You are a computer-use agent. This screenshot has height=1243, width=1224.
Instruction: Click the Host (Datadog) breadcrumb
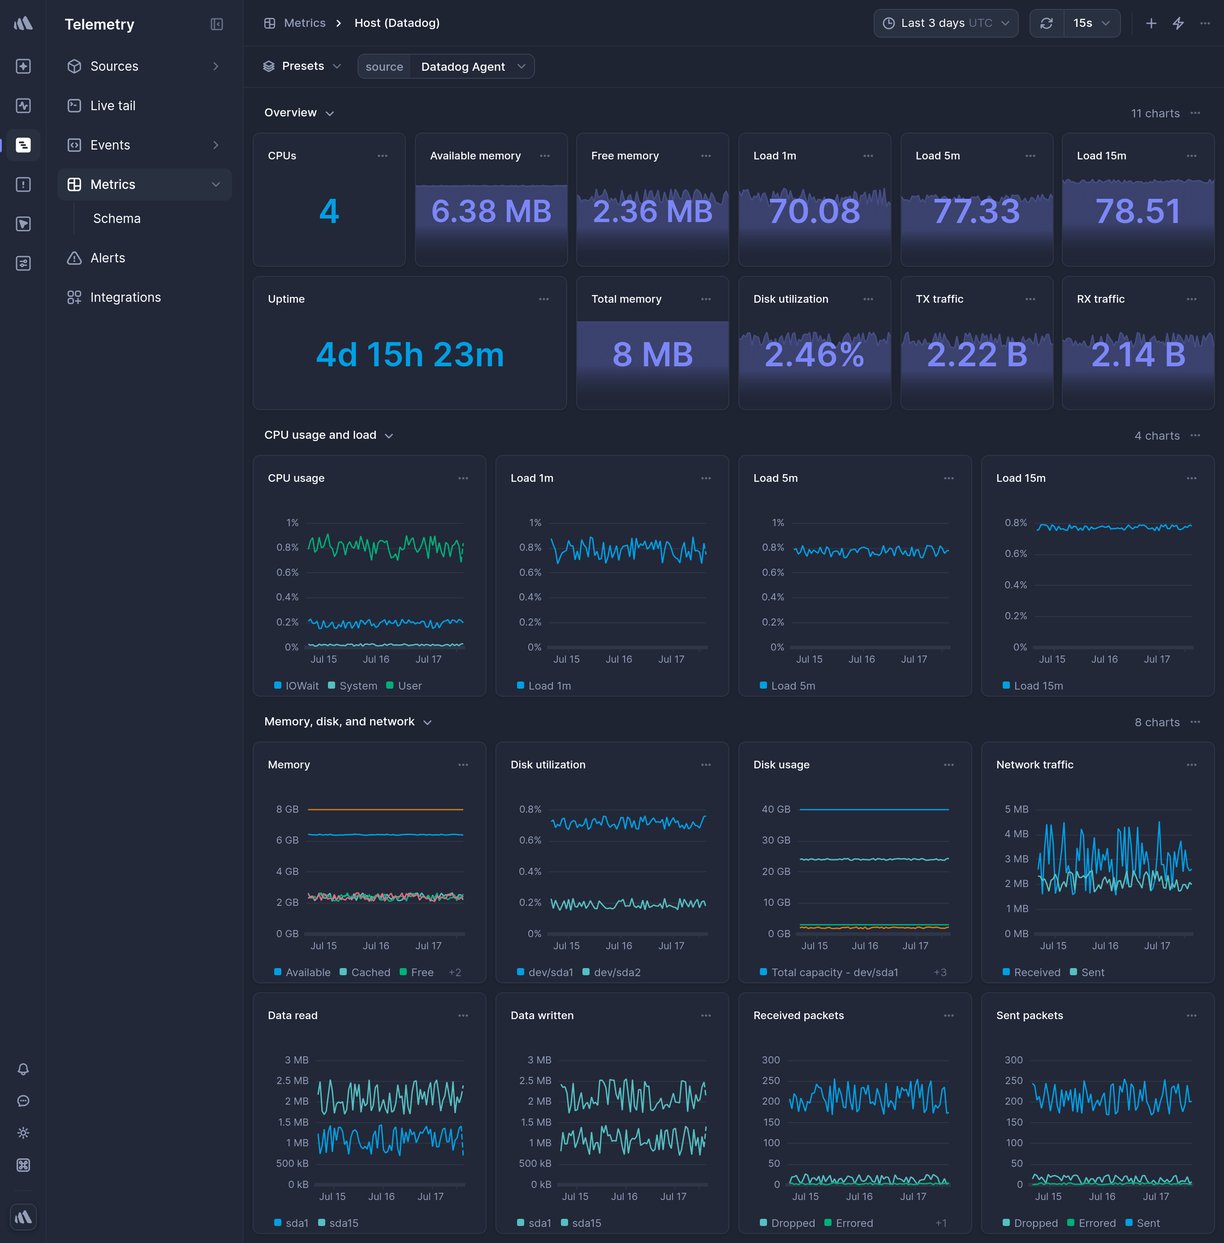point(397,23)
